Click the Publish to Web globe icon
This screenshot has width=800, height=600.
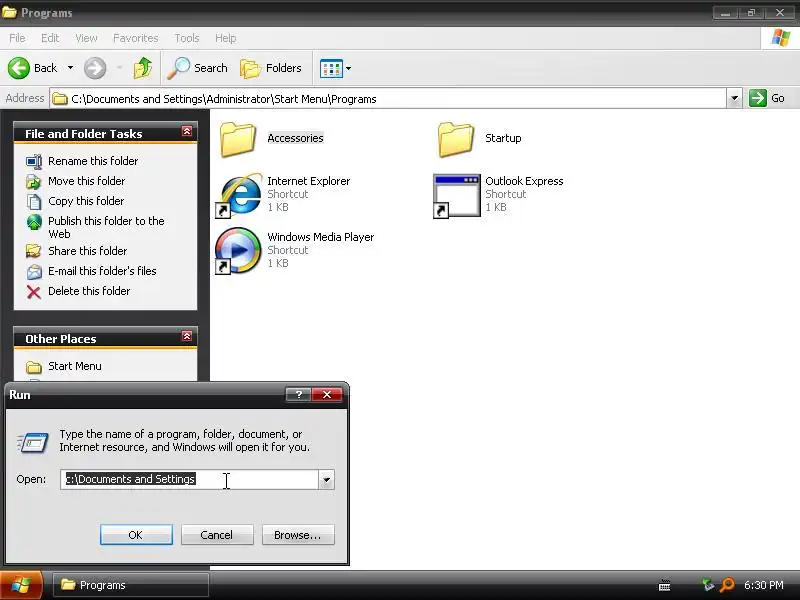point(34,222)
